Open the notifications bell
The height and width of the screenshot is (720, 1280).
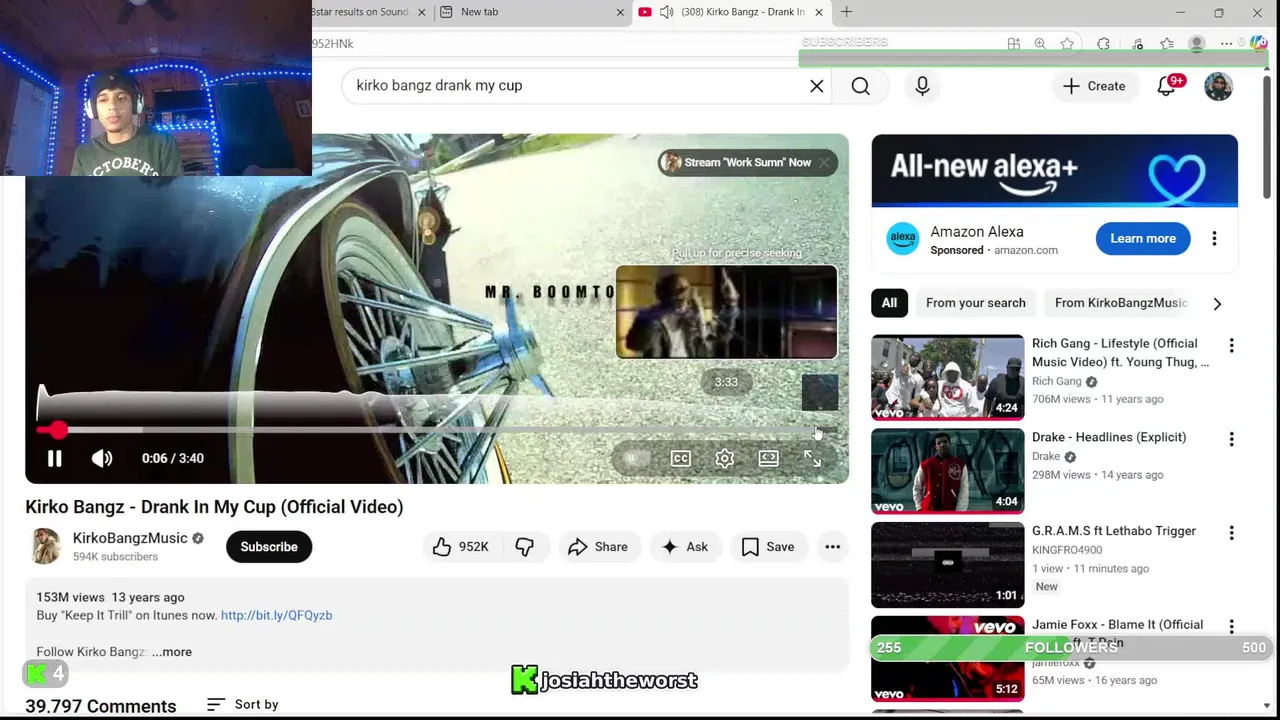[1167, 86]
